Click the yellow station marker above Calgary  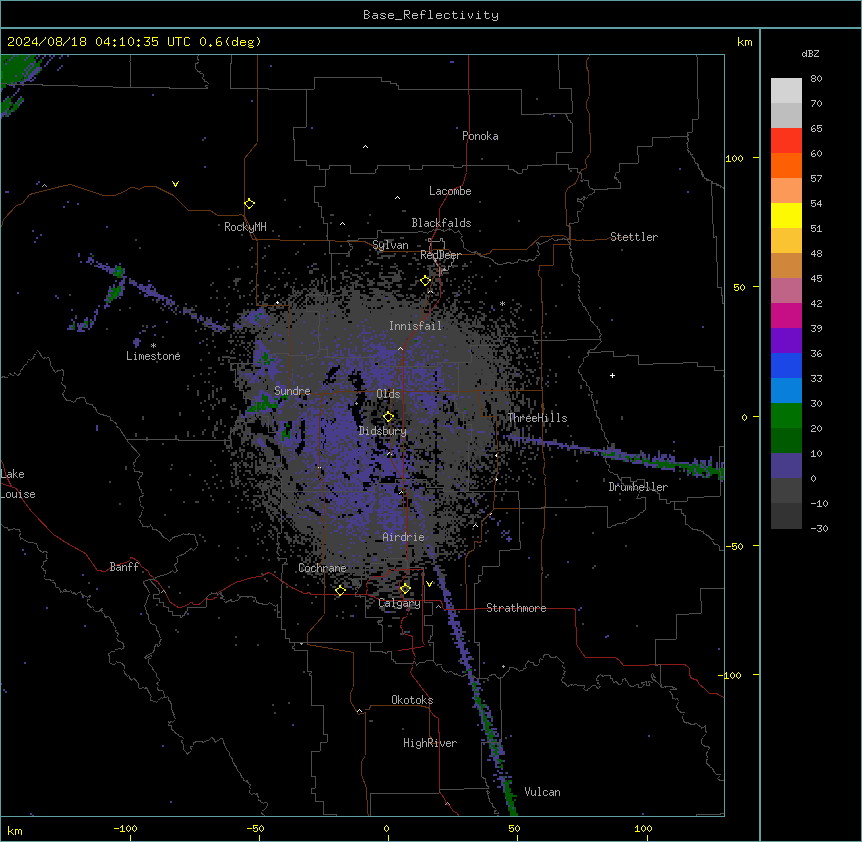click(405, 588)
